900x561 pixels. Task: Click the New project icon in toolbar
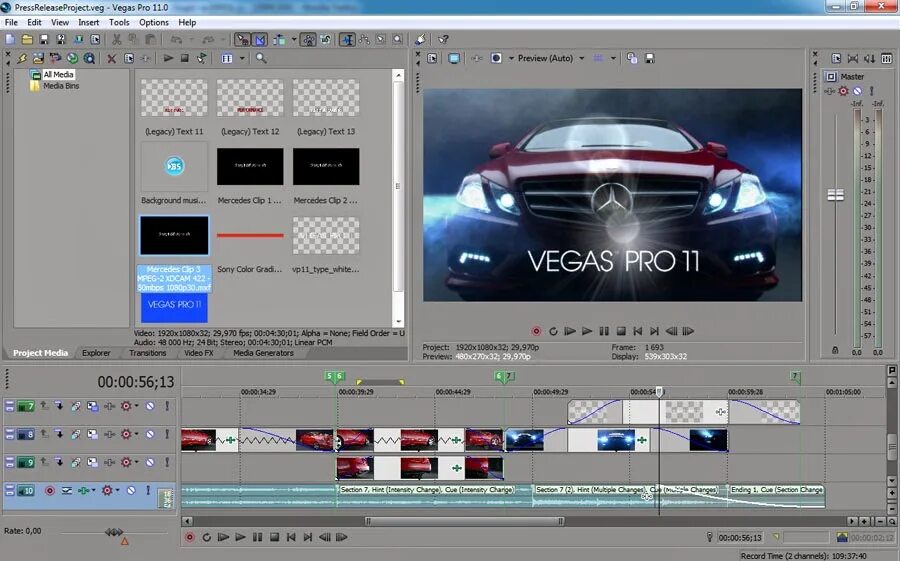point(10,40)
